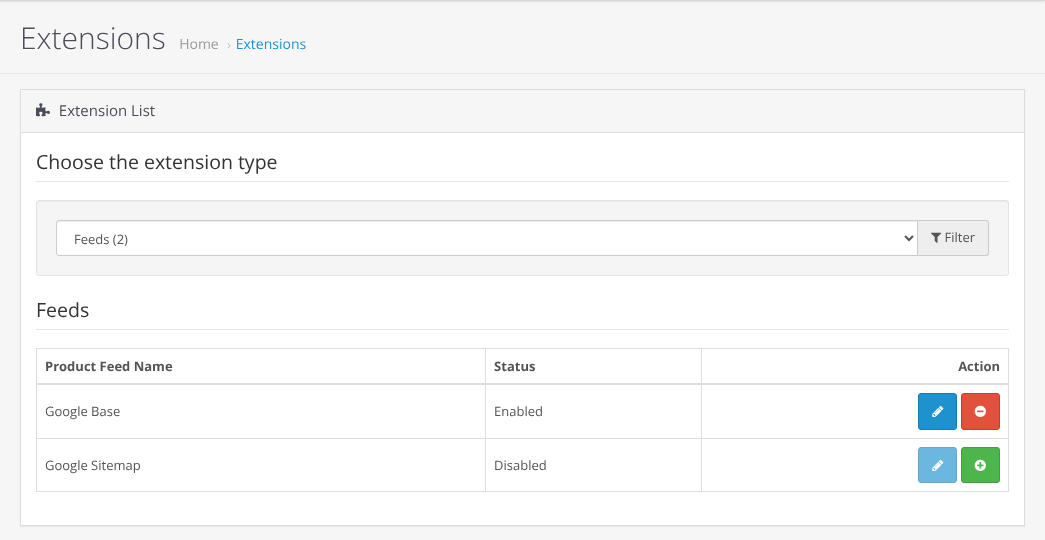Click the Status column header
This screenshot has width=1045, height=540.
(x=515, y=366)
